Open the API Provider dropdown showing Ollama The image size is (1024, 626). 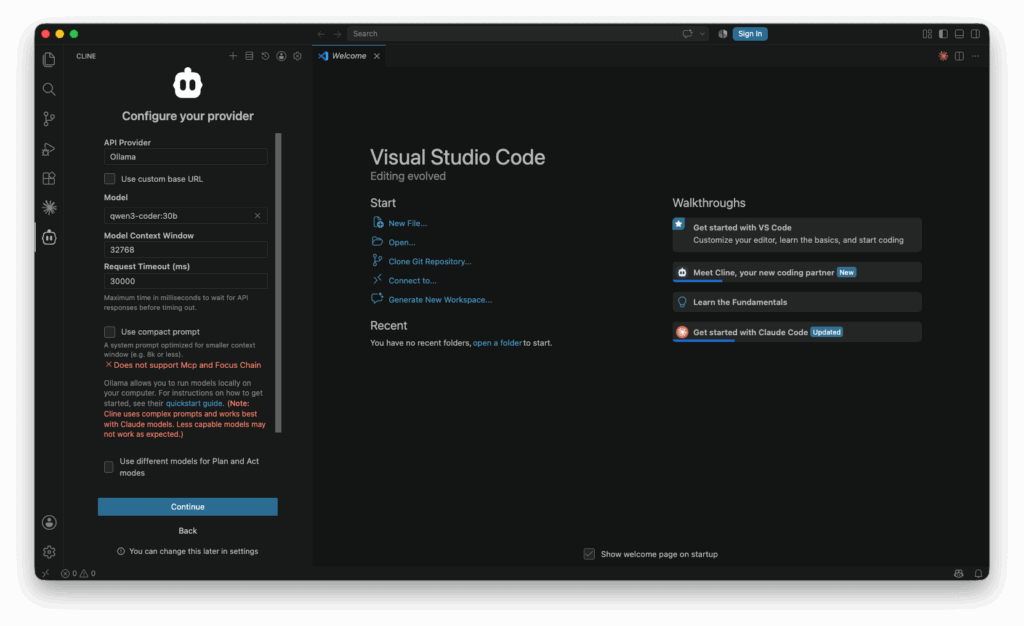coord(185,157)
